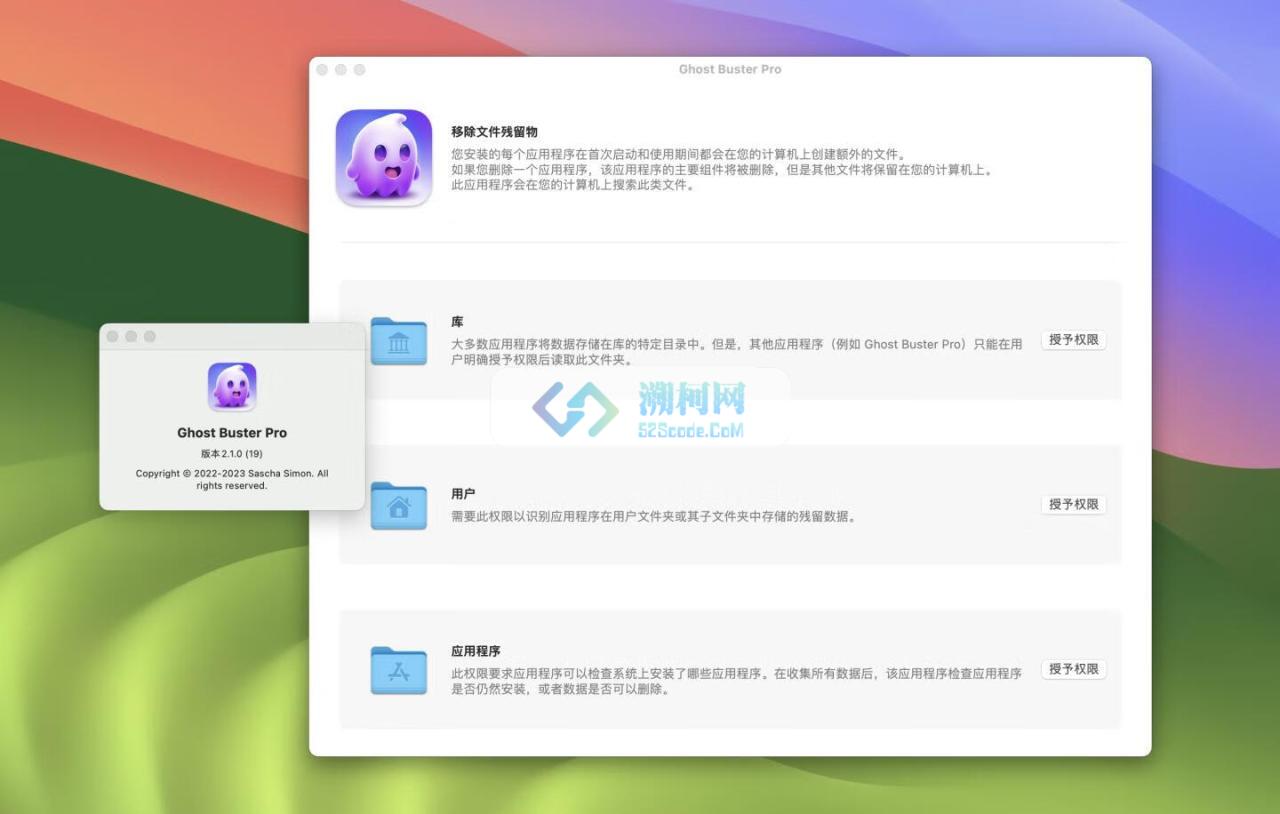This screenshot has width=1280, height=814.
Task: Click the 版本 2.1.0 (19) version text
Action: [x=232, y=454]
